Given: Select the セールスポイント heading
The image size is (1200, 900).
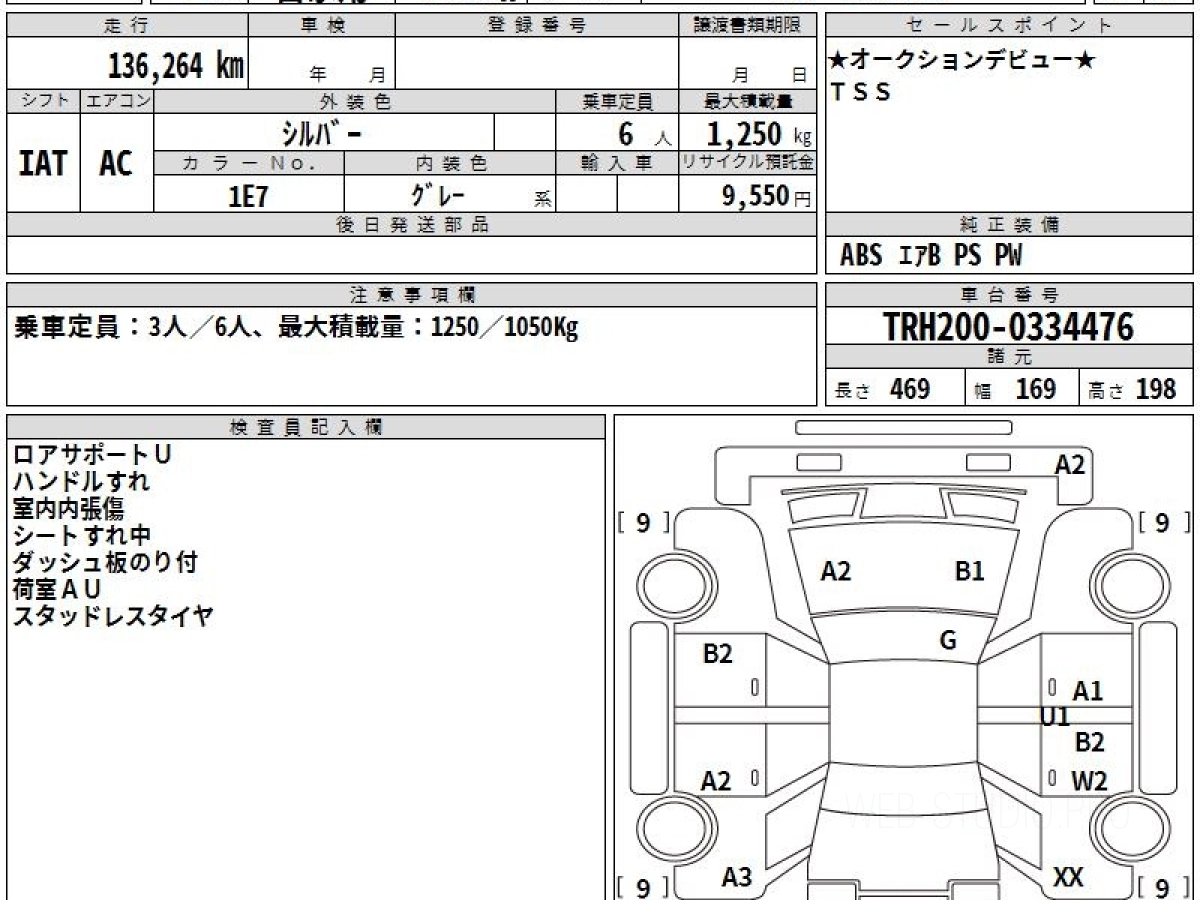Looking at the screenshot, I should (x=1010, y=26).
